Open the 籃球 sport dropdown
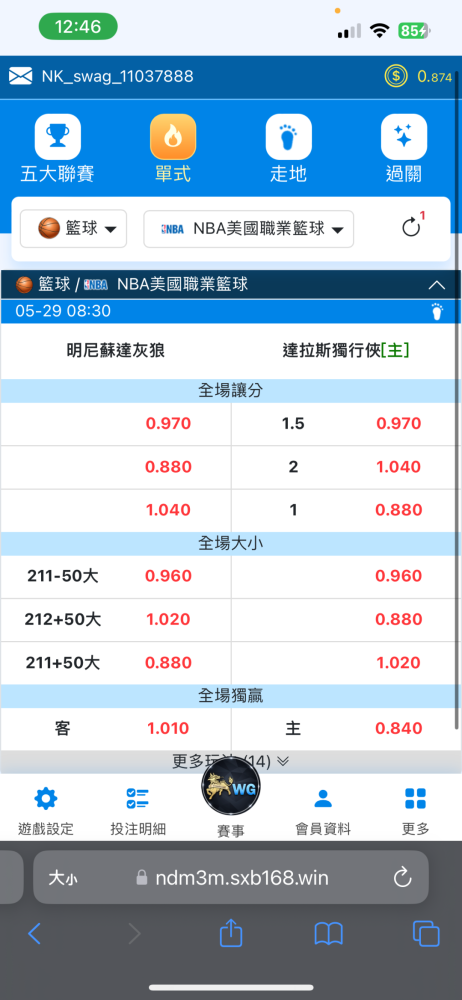Screen dimensions: 462x1000 [x=73, y=228]
